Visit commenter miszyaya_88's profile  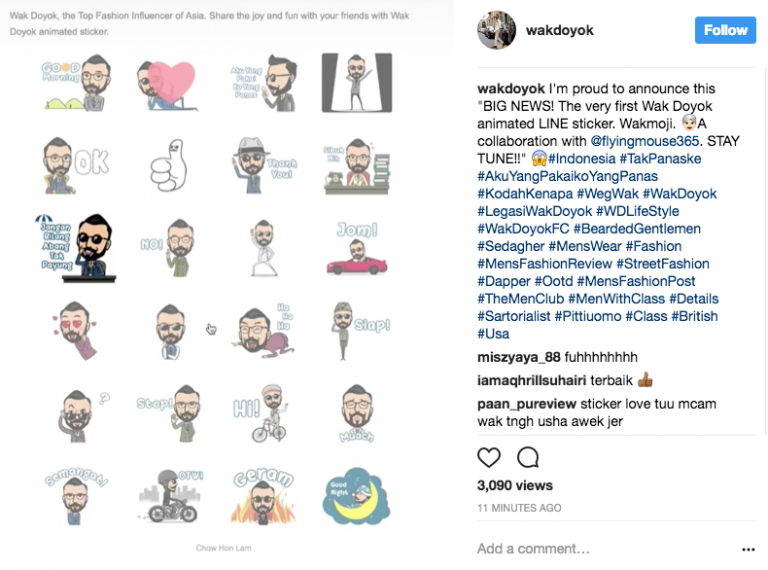pos(519,357)
